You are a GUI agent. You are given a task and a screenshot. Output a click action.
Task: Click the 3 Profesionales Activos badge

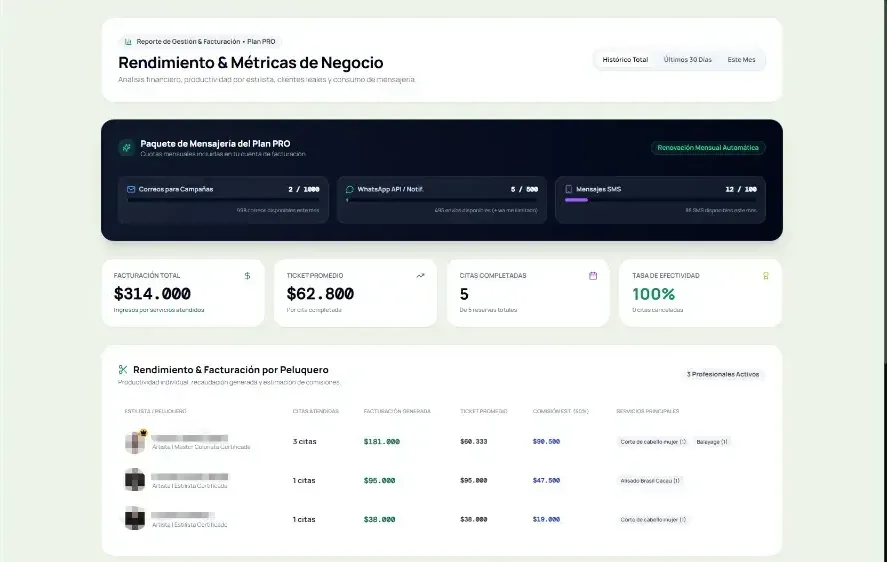722,374
